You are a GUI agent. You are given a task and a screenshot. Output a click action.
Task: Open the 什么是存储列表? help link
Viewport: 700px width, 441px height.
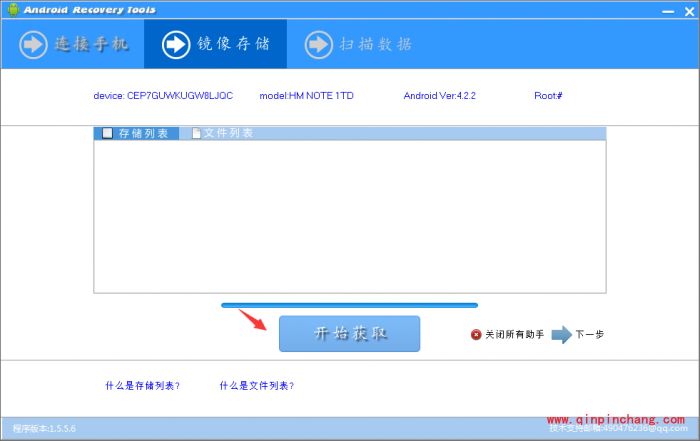[x=142, y=385]
